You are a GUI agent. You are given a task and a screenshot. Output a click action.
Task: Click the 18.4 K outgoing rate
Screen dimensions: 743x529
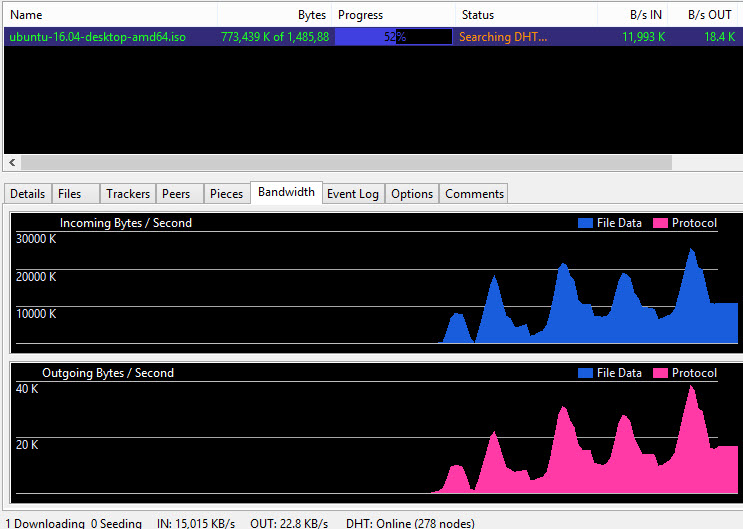719,37
